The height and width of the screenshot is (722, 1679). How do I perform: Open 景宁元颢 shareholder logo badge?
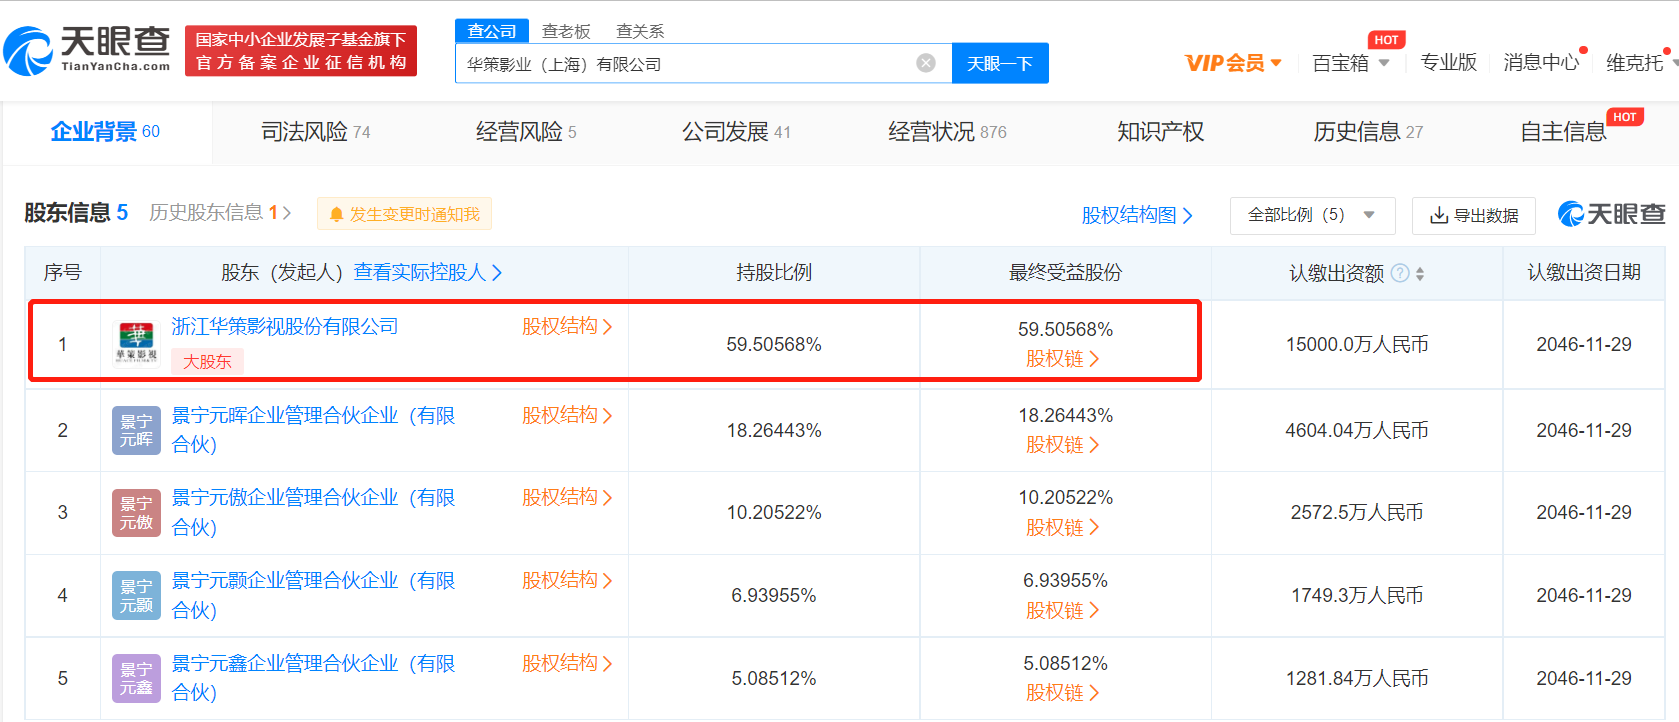(x=136, y=596)
